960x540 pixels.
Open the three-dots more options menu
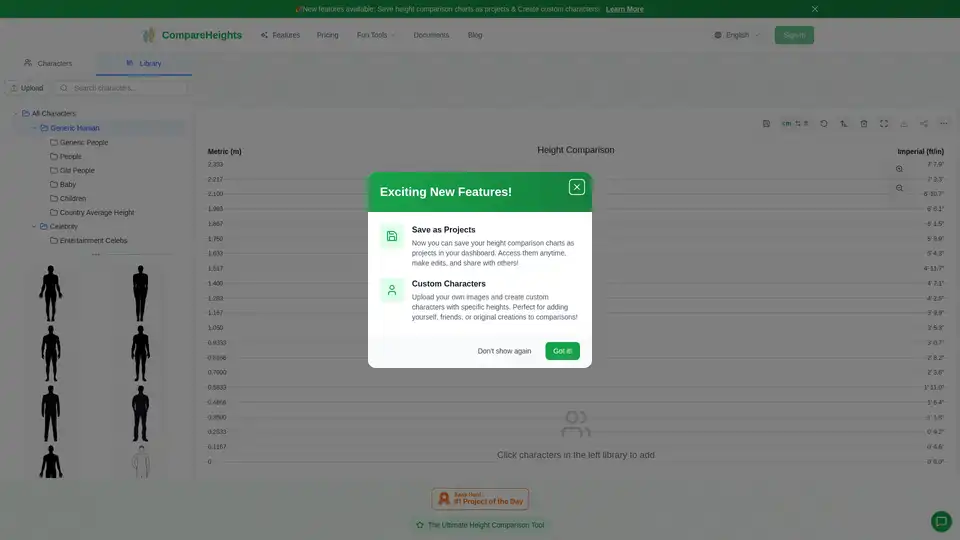943,124
